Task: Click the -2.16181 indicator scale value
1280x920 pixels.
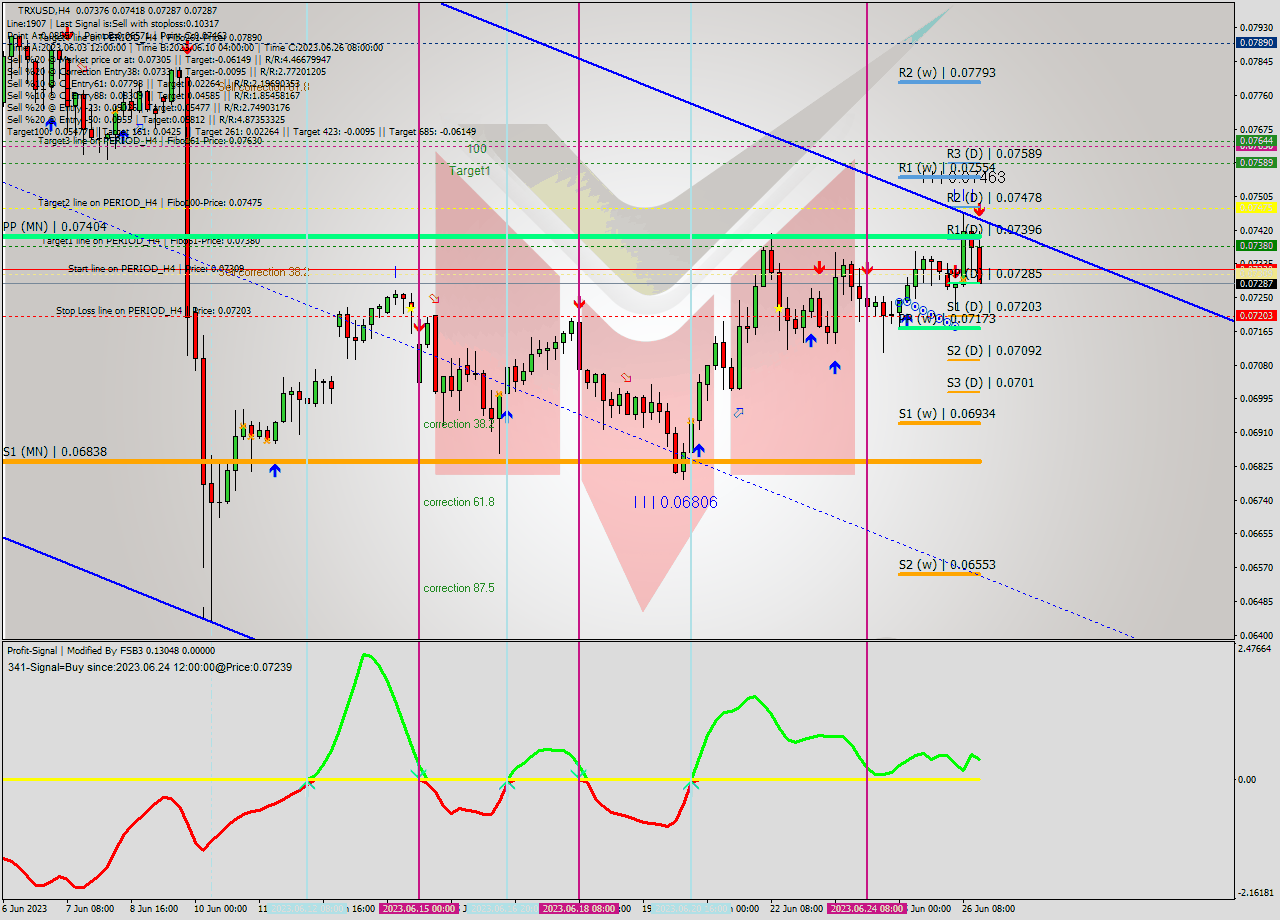Action: pos(1257,893)
